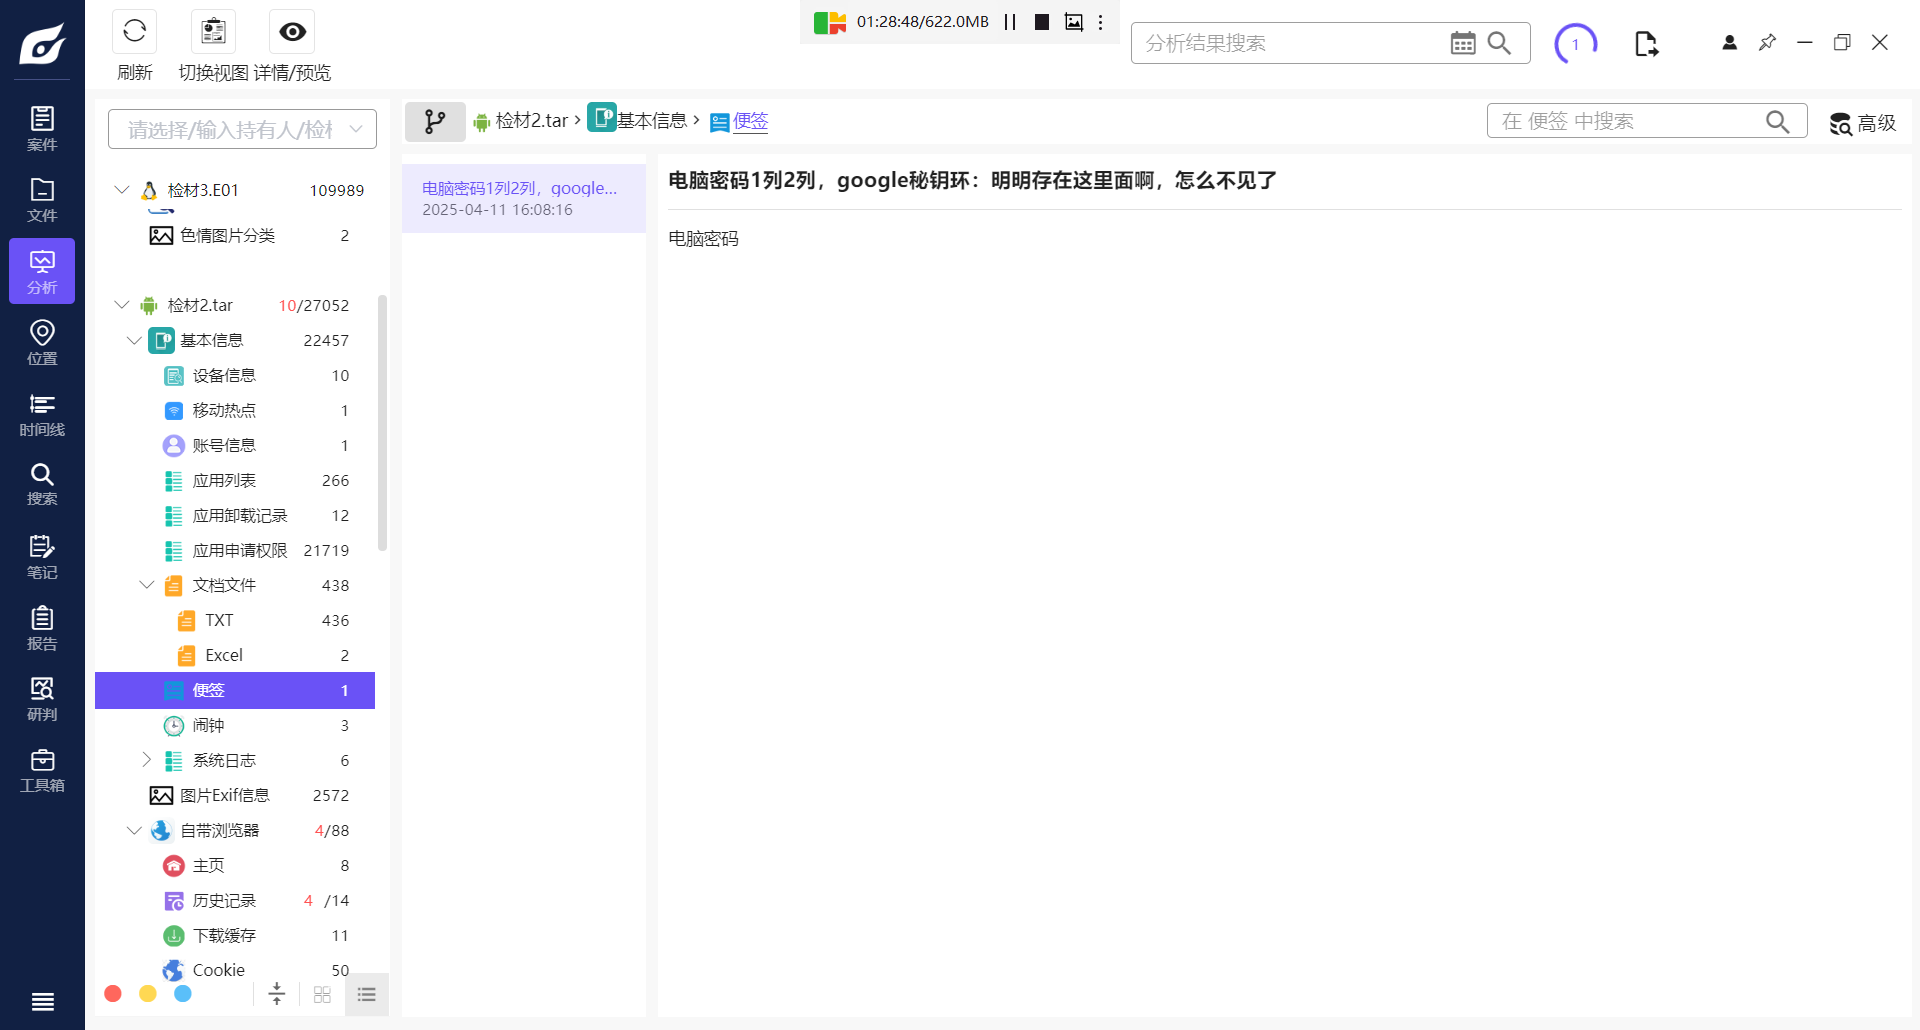Pause the screen recording timer
1920x1030 pixels.
[1010, 22]
